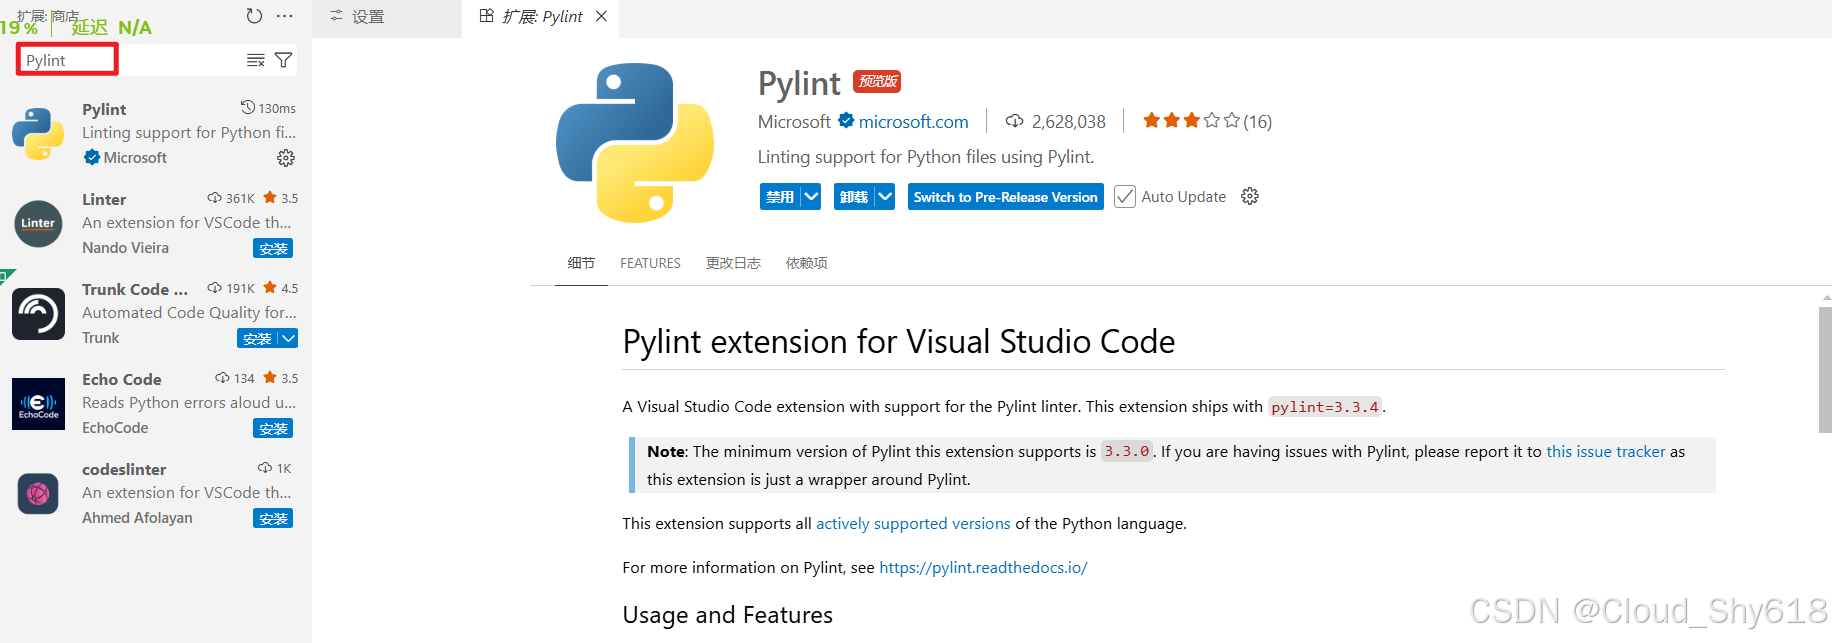This screenshot has width=1832, height=643.
Task: Close the 扩展: Pylint tab
Action: tap(601, 16)
